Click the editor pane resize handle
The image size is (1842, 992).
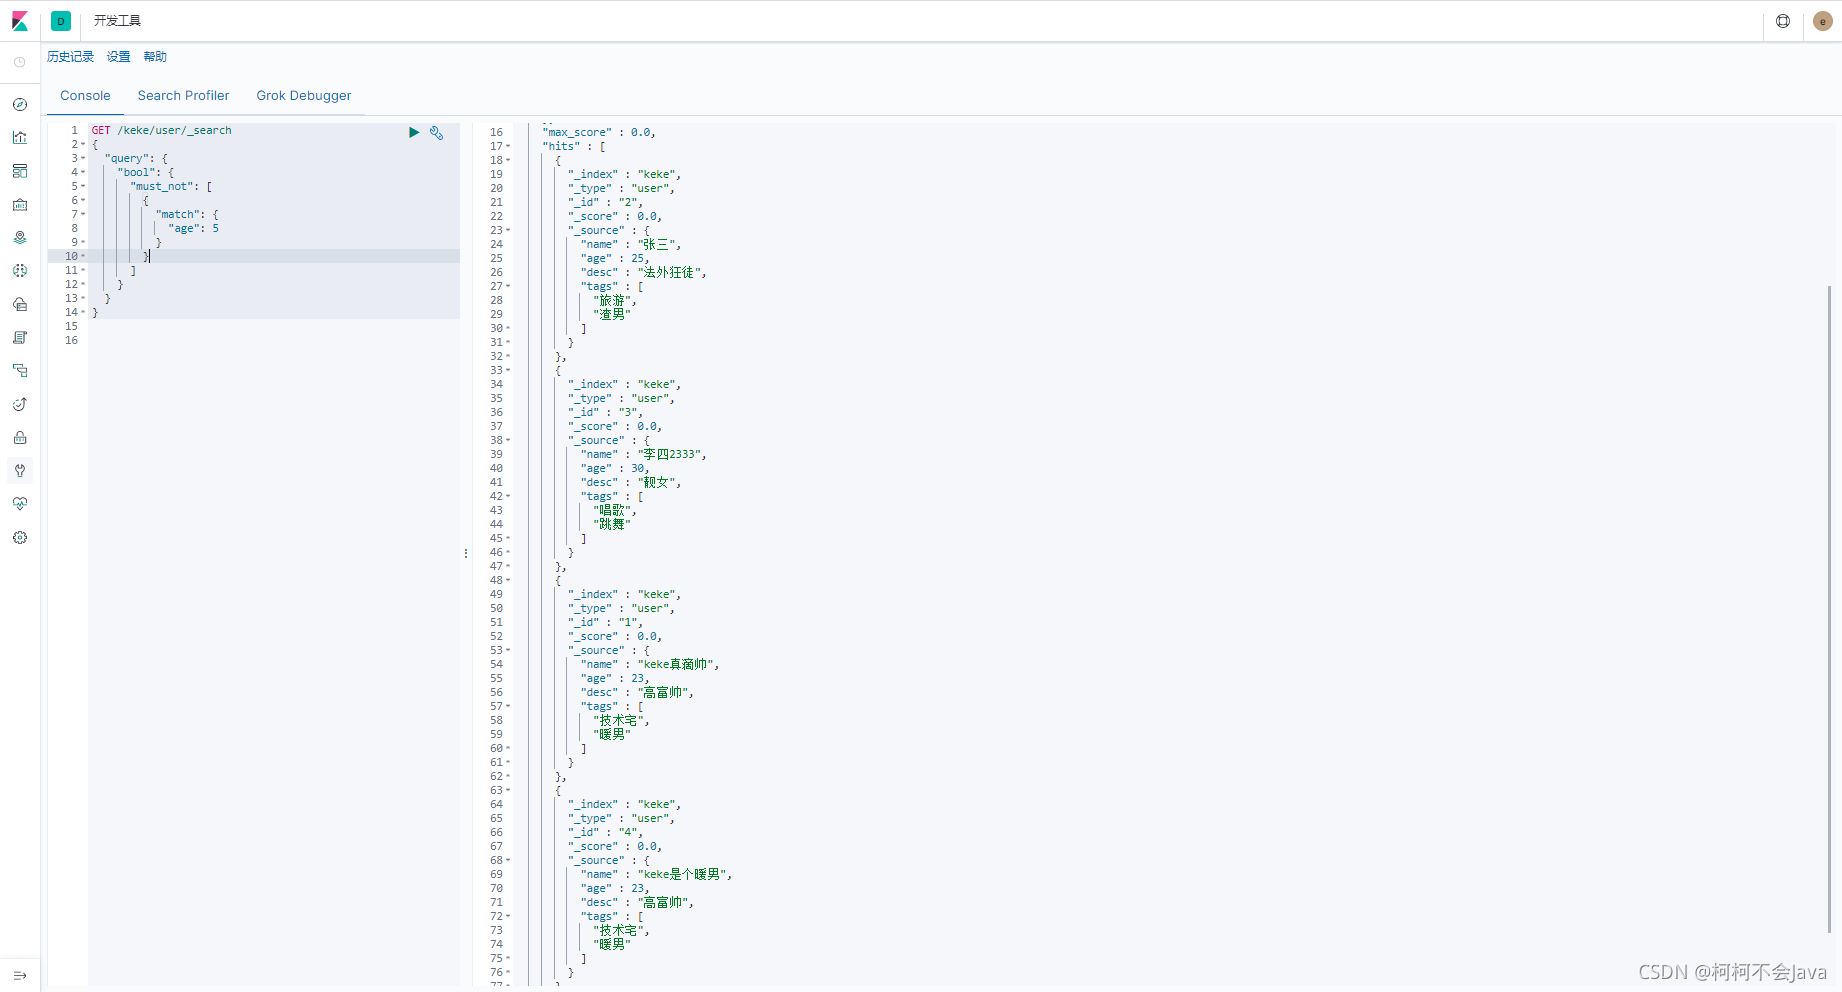point(466,553)
